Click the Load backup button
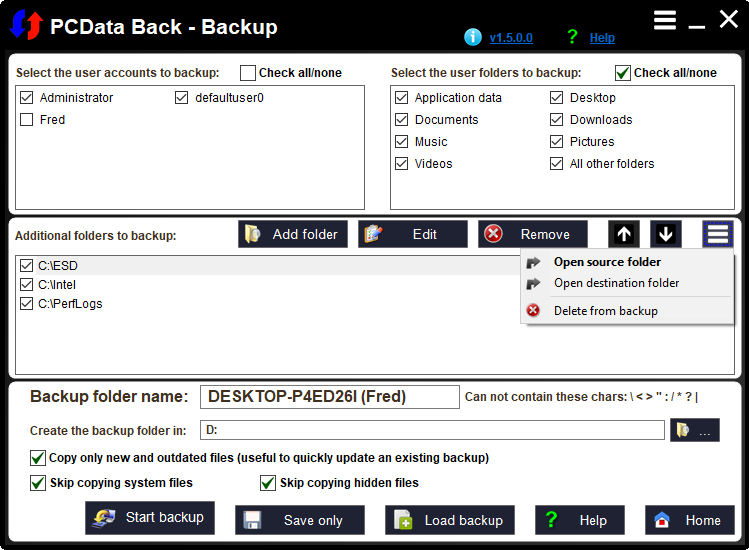This screenshot has height=550, width=749. (450, 520)
